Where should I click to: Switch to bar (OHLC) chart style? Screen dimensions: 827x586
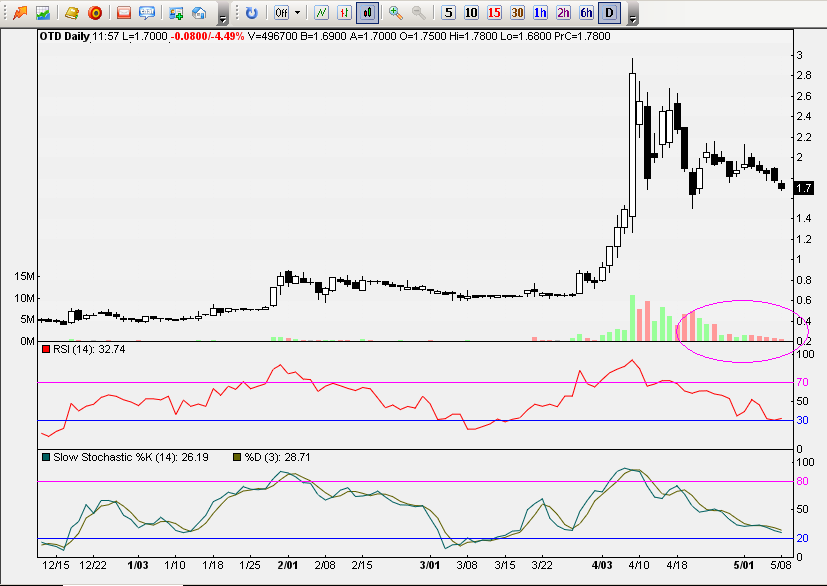coord(344,13)
